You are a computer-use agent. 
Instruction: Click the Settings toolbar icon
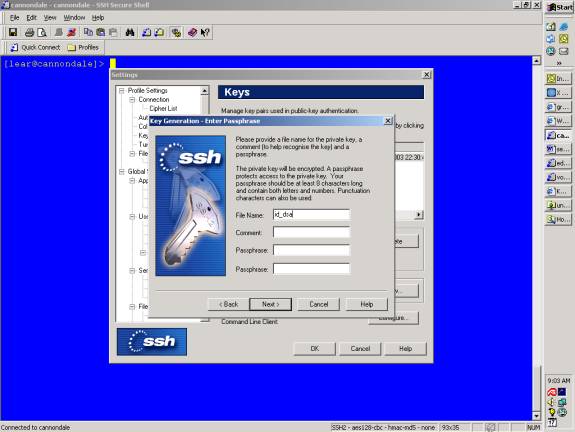pos(176,32)
